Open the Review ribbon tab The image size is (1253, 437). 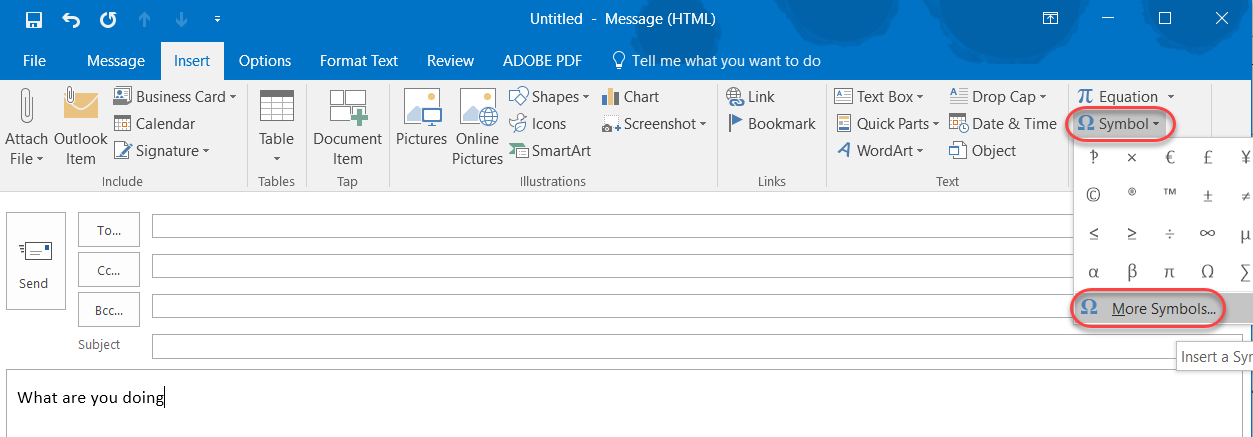(450, 61)
